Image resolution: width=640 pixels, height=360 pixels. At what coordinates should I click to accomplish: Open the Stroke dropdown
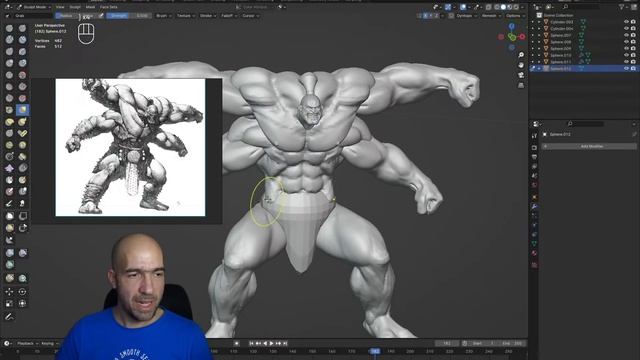[x=208, y=16]
